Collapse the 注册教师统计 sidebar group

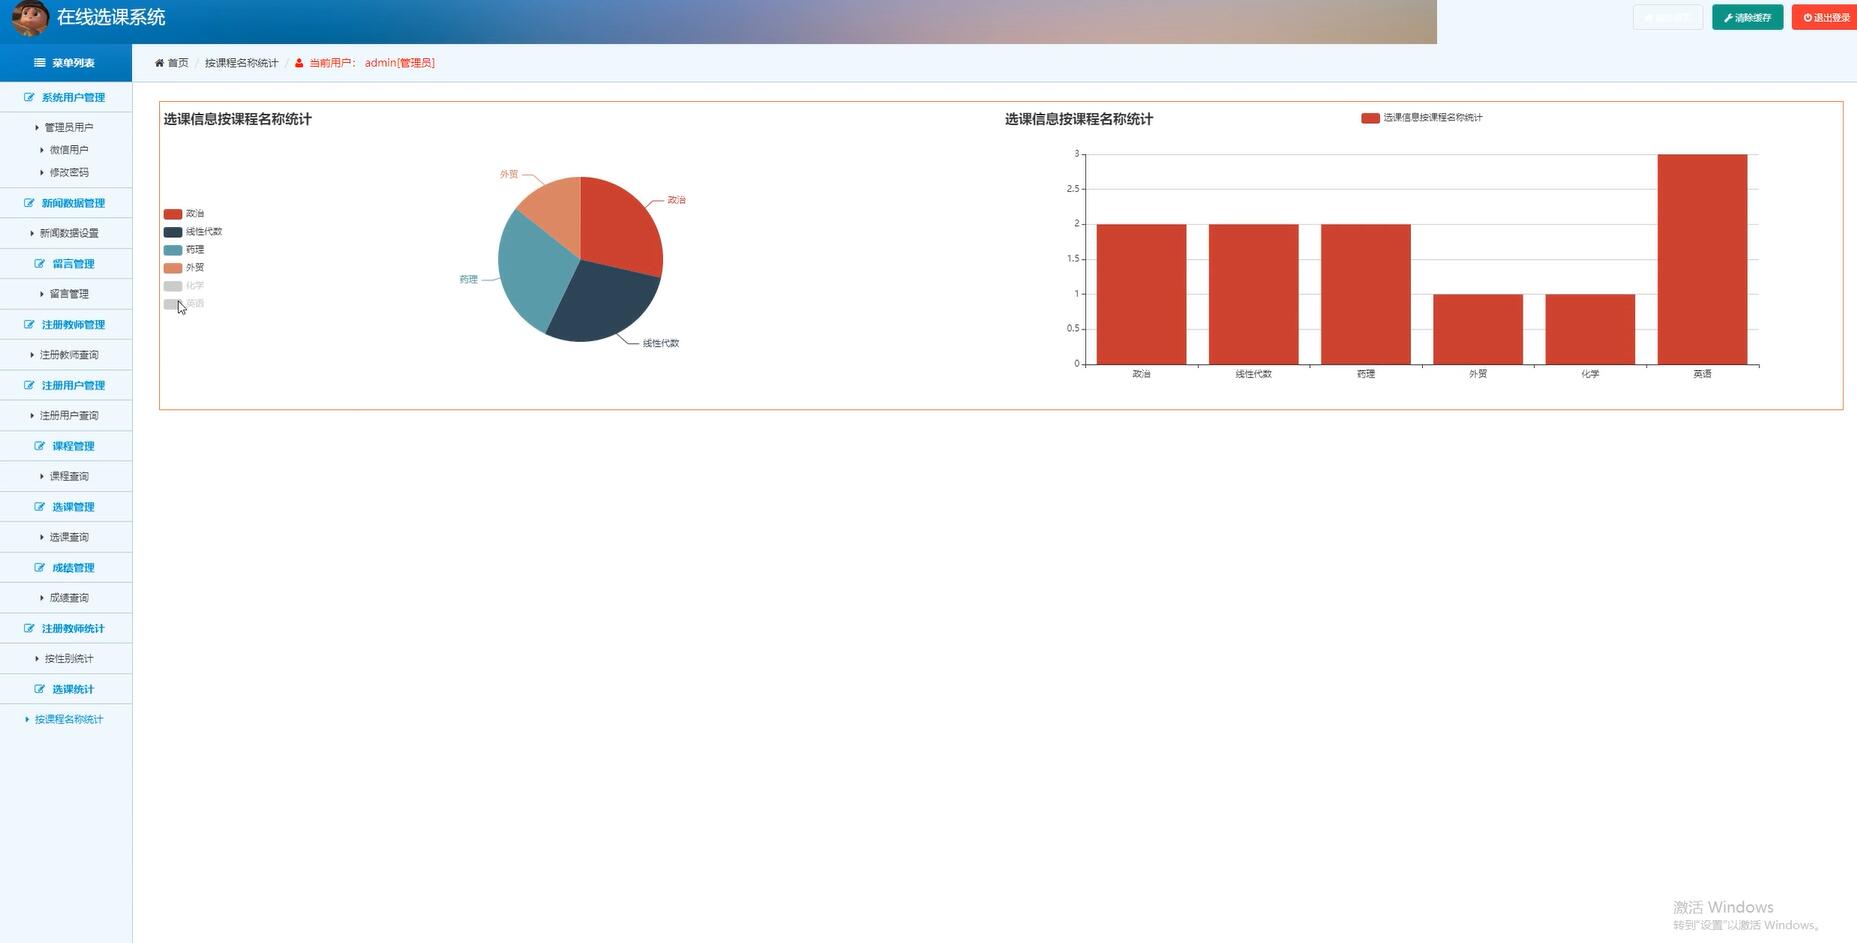pos(72,629)
